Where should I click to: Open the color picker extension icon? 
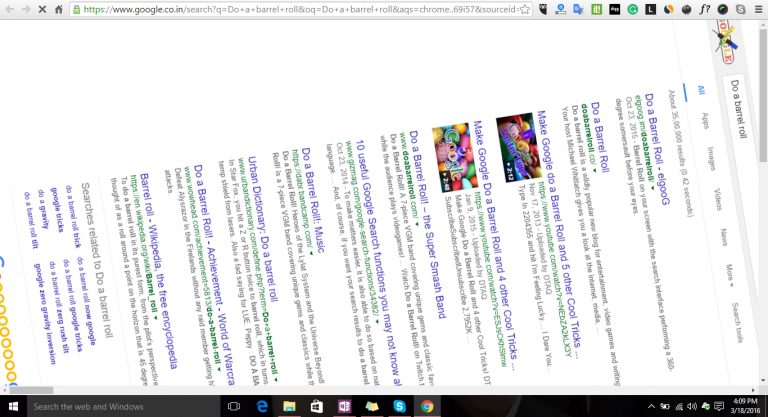722,9
